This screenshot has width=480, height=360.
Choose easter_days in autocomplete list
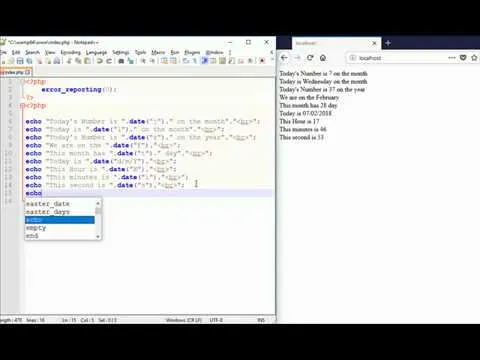tap(48, 212)
